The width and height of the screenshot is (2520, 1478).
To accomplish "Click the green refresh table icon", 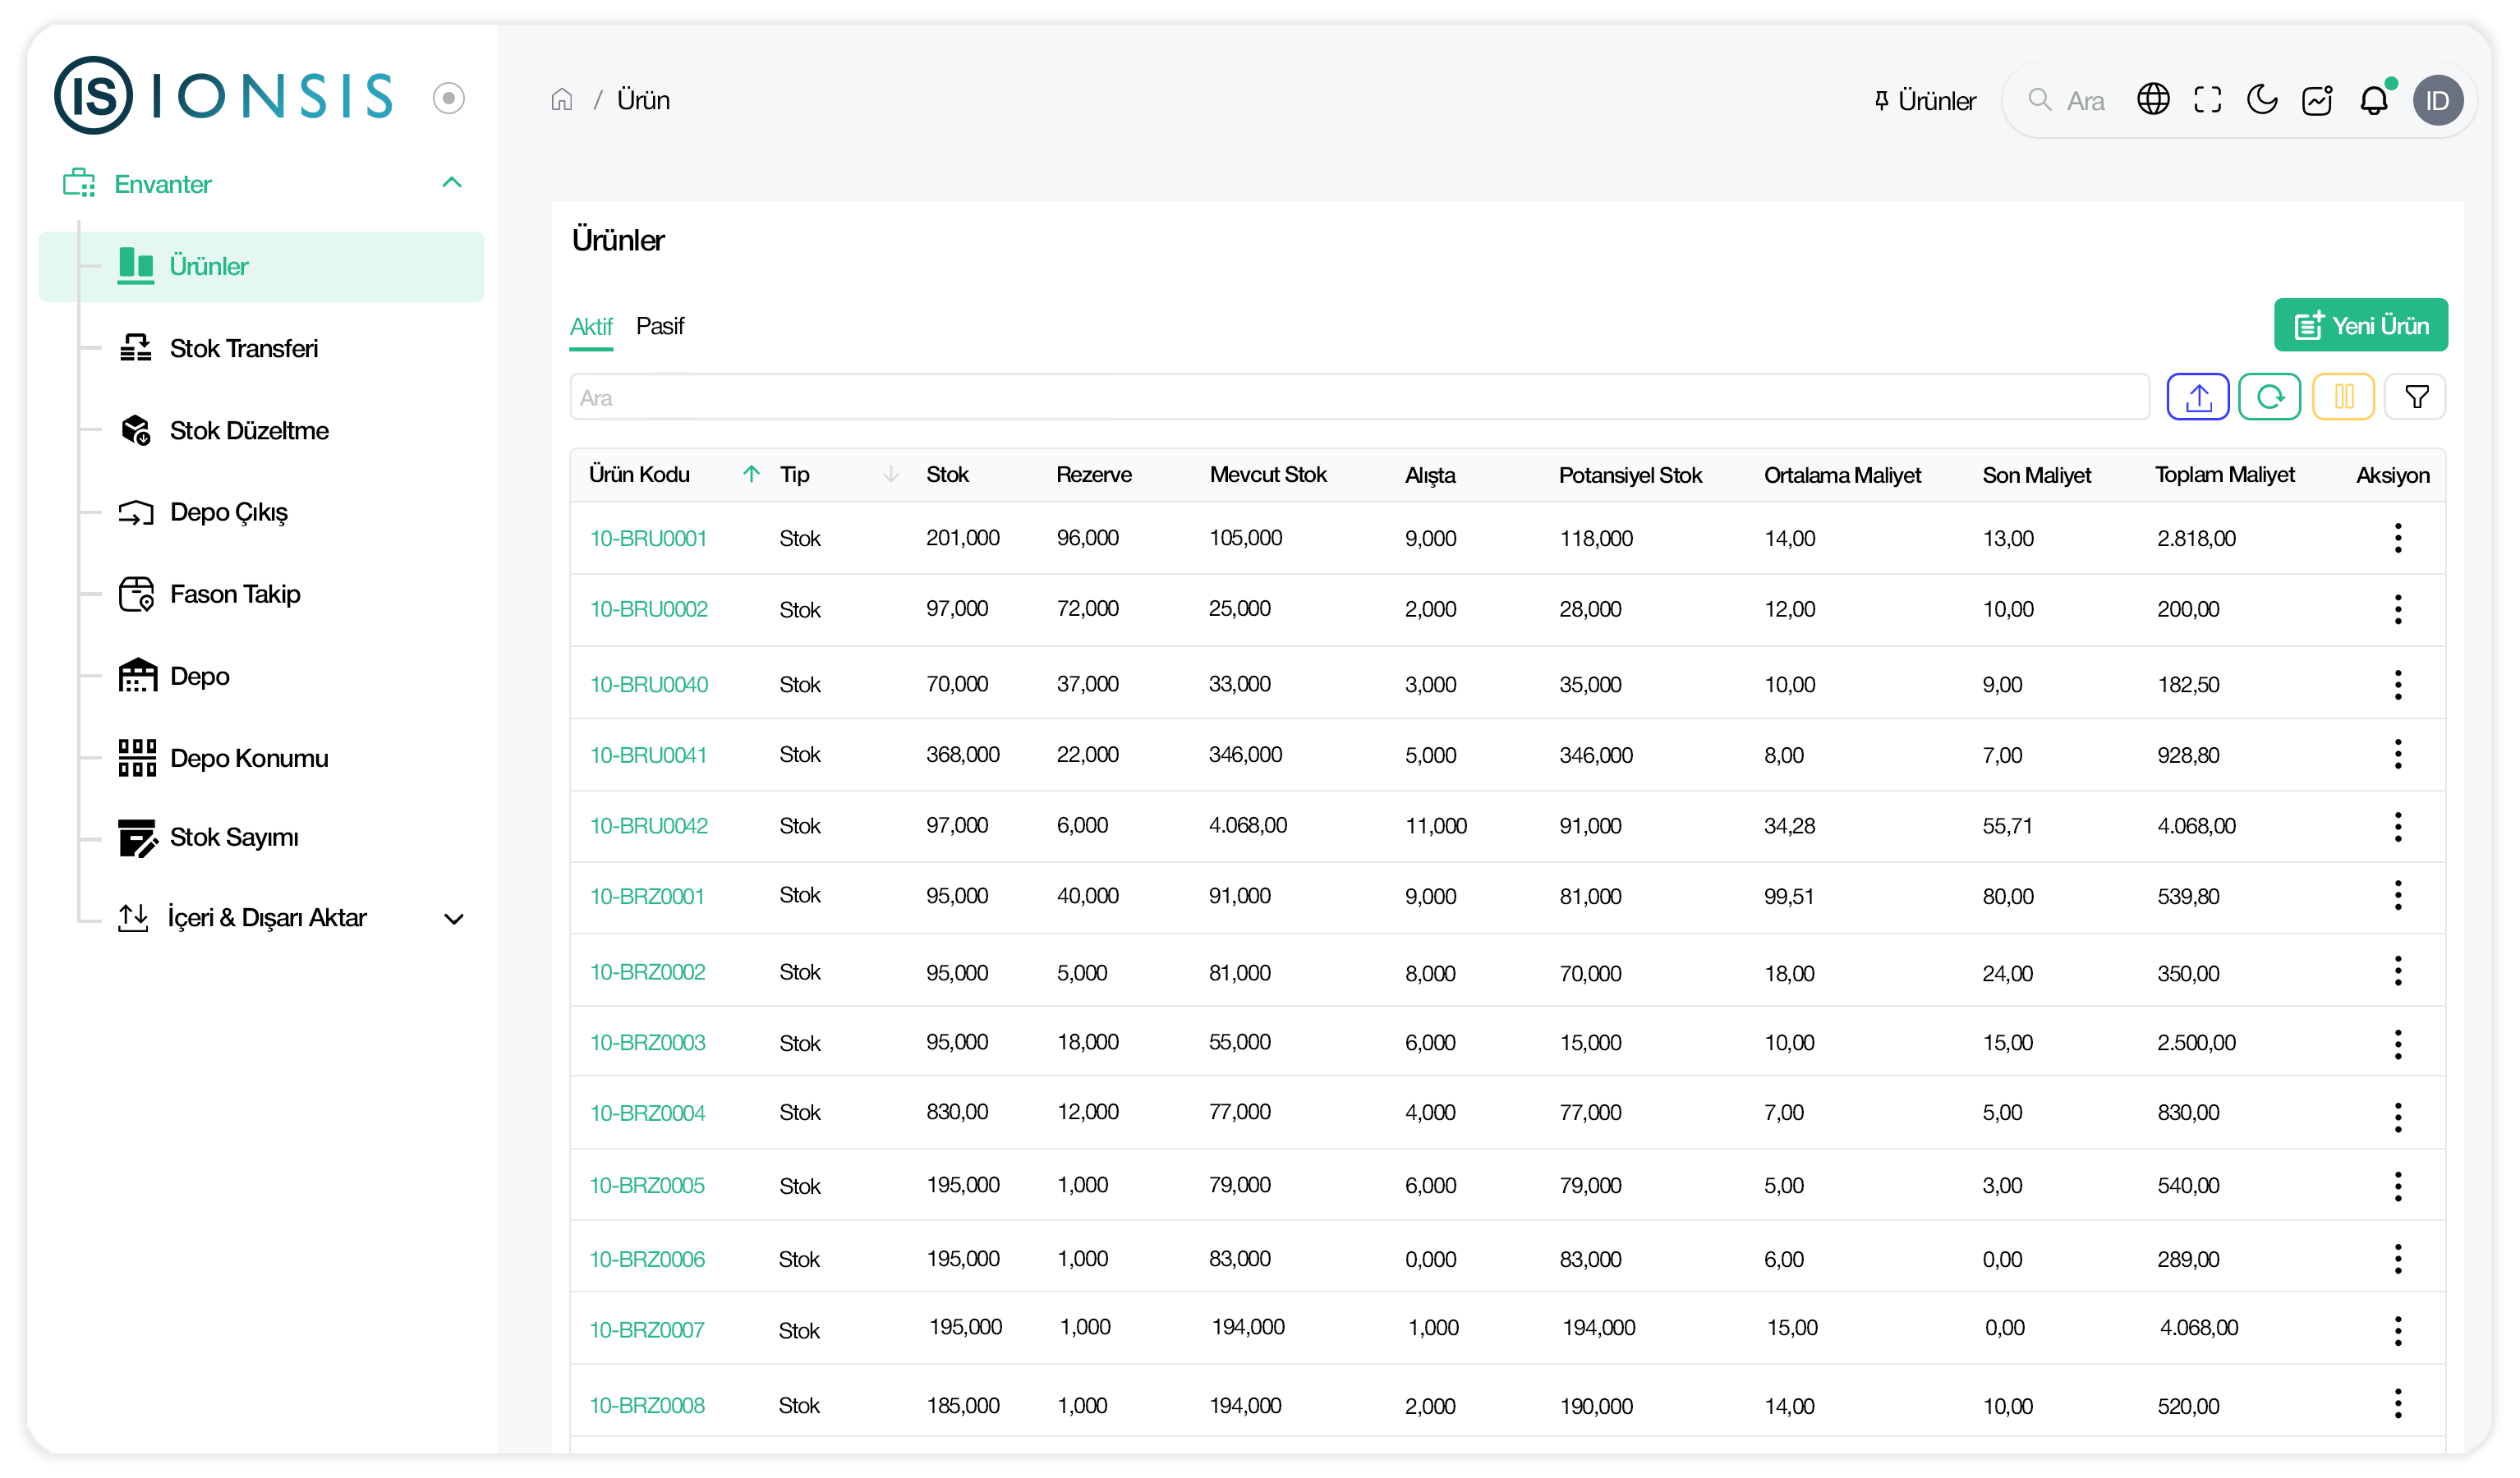I will (2269, 398).
